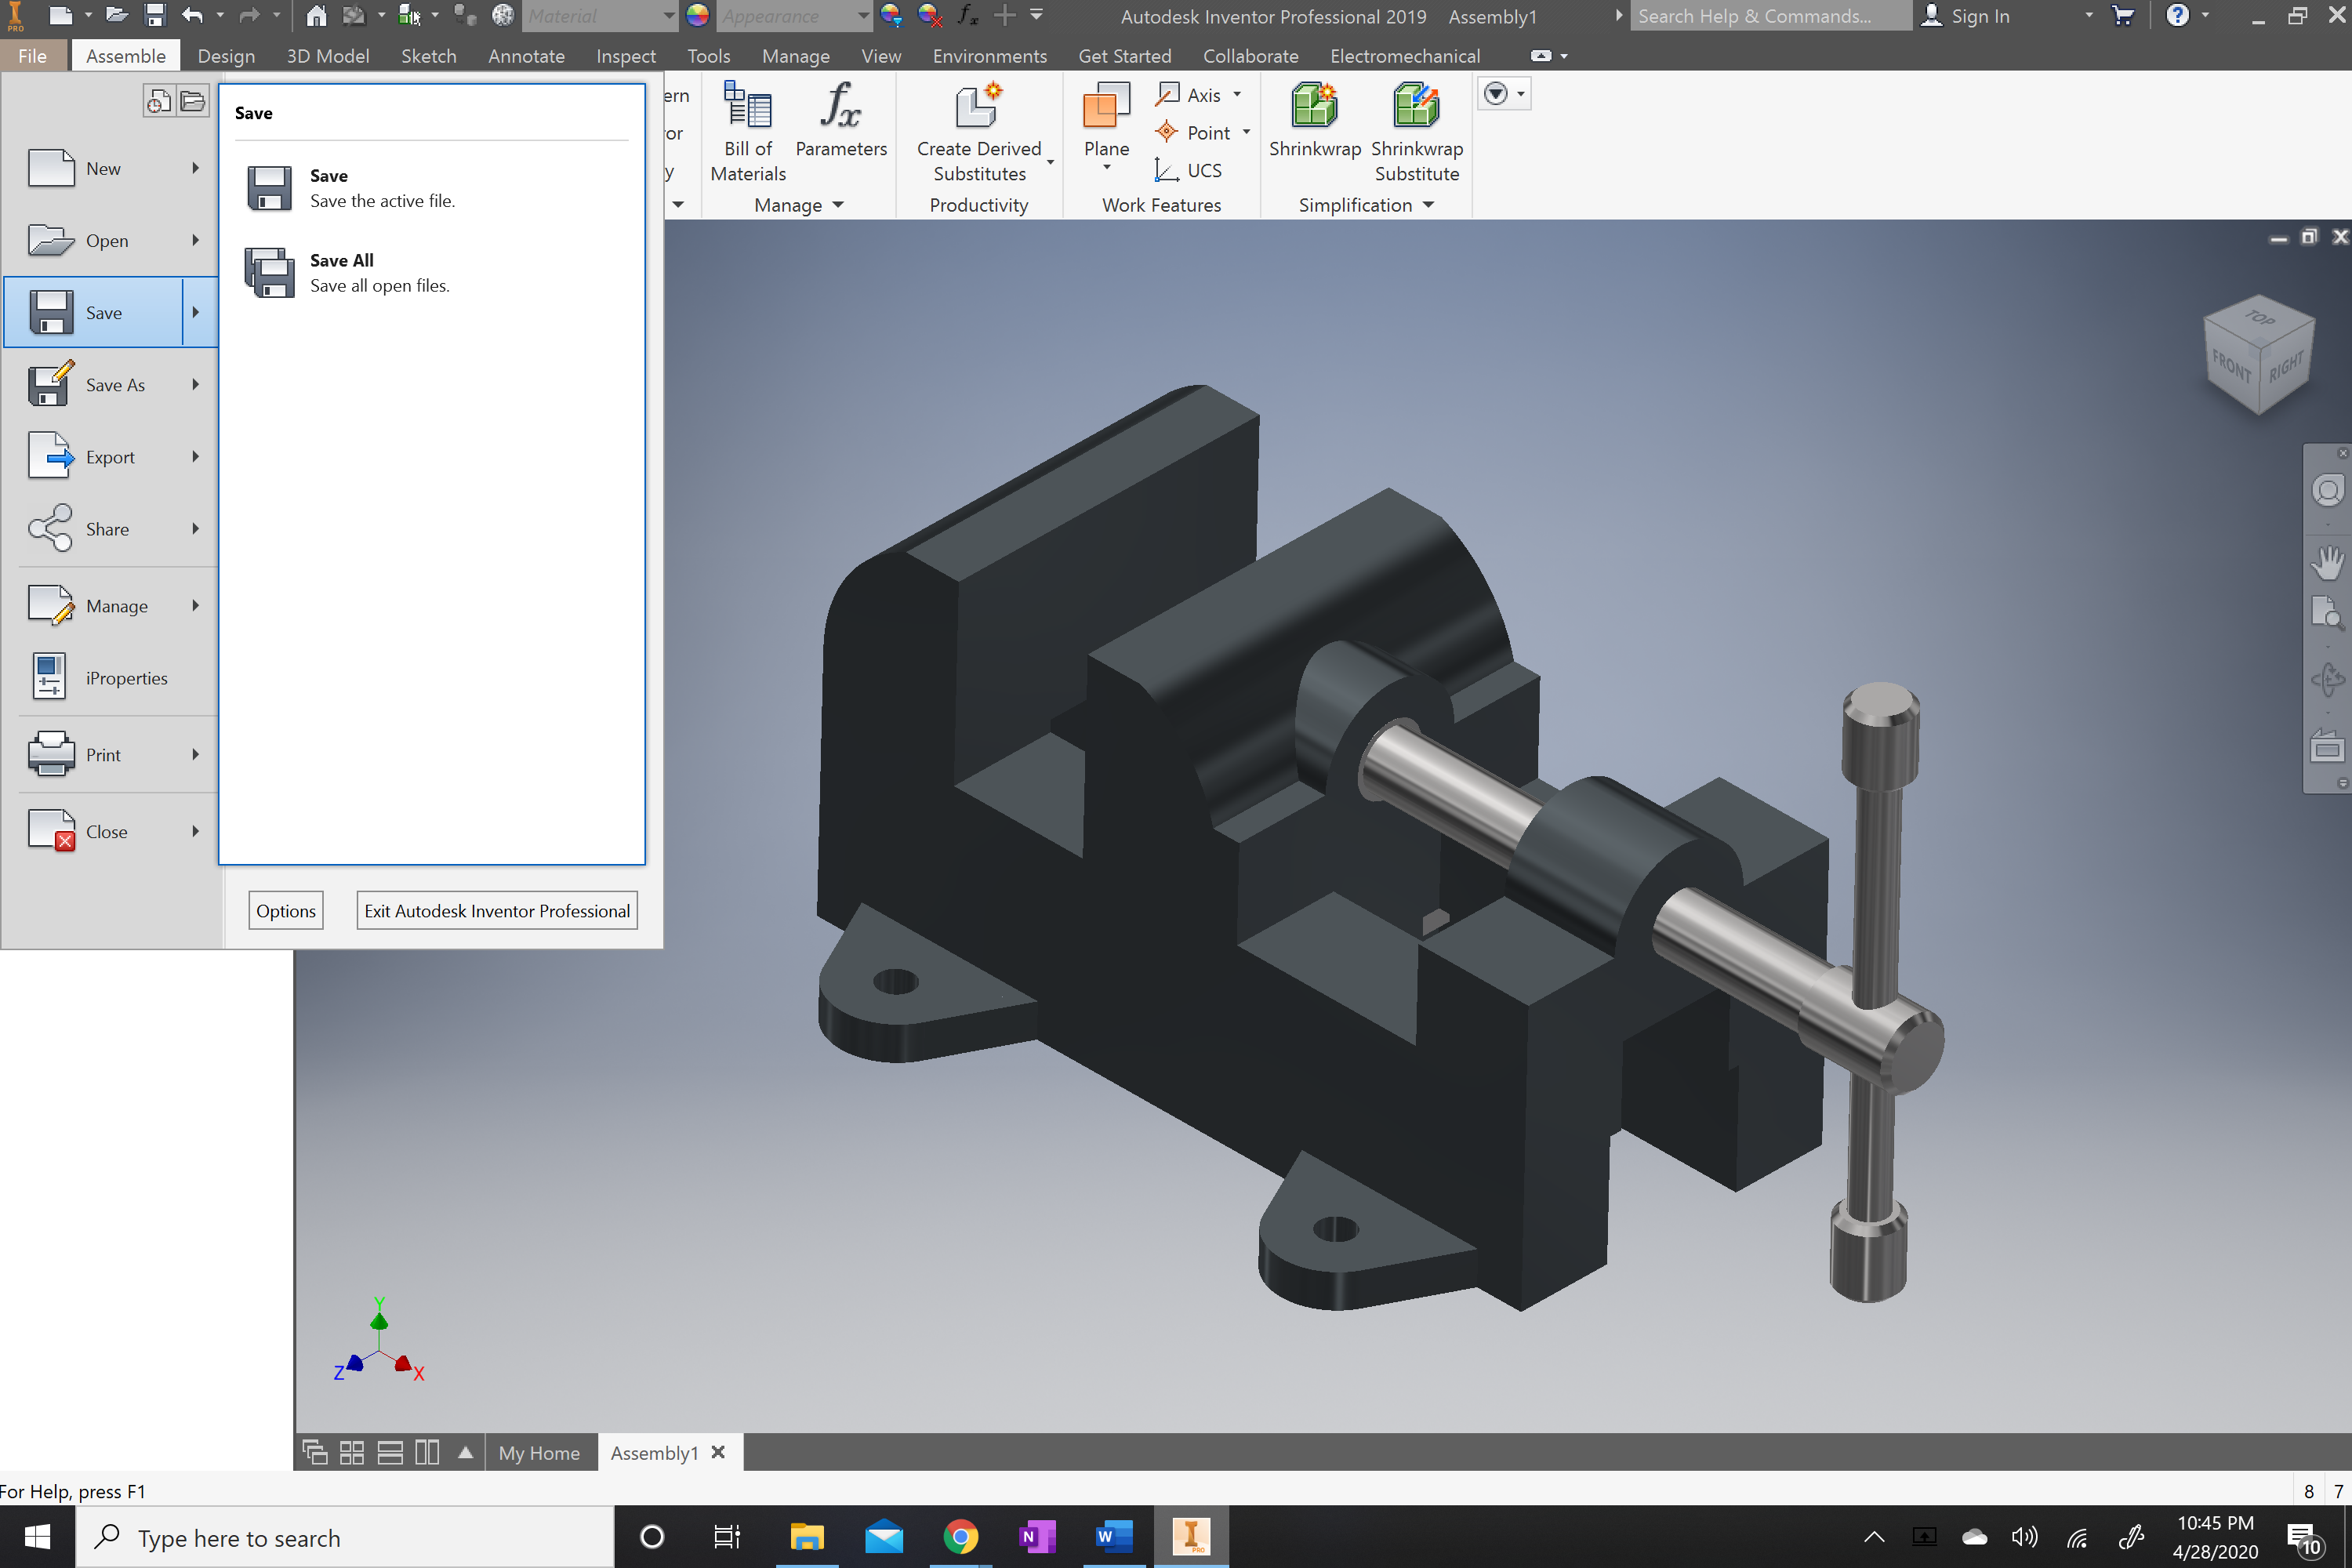Screen dimensions: 2352x1568
Task: Click the tile windows icon in document tab bar
Action: [352, 1452]
